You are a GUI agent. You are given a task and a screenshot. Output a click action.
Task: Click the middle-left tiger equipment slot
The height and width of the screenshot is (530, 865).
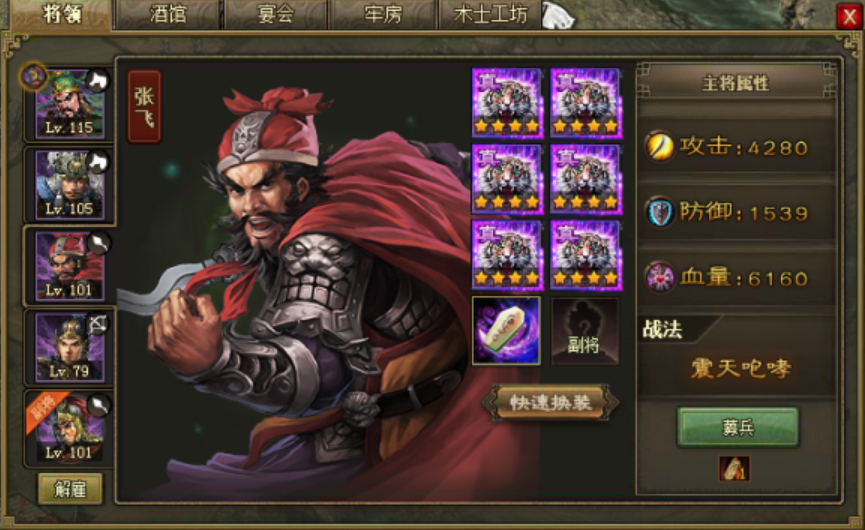(x=507, y=179)
